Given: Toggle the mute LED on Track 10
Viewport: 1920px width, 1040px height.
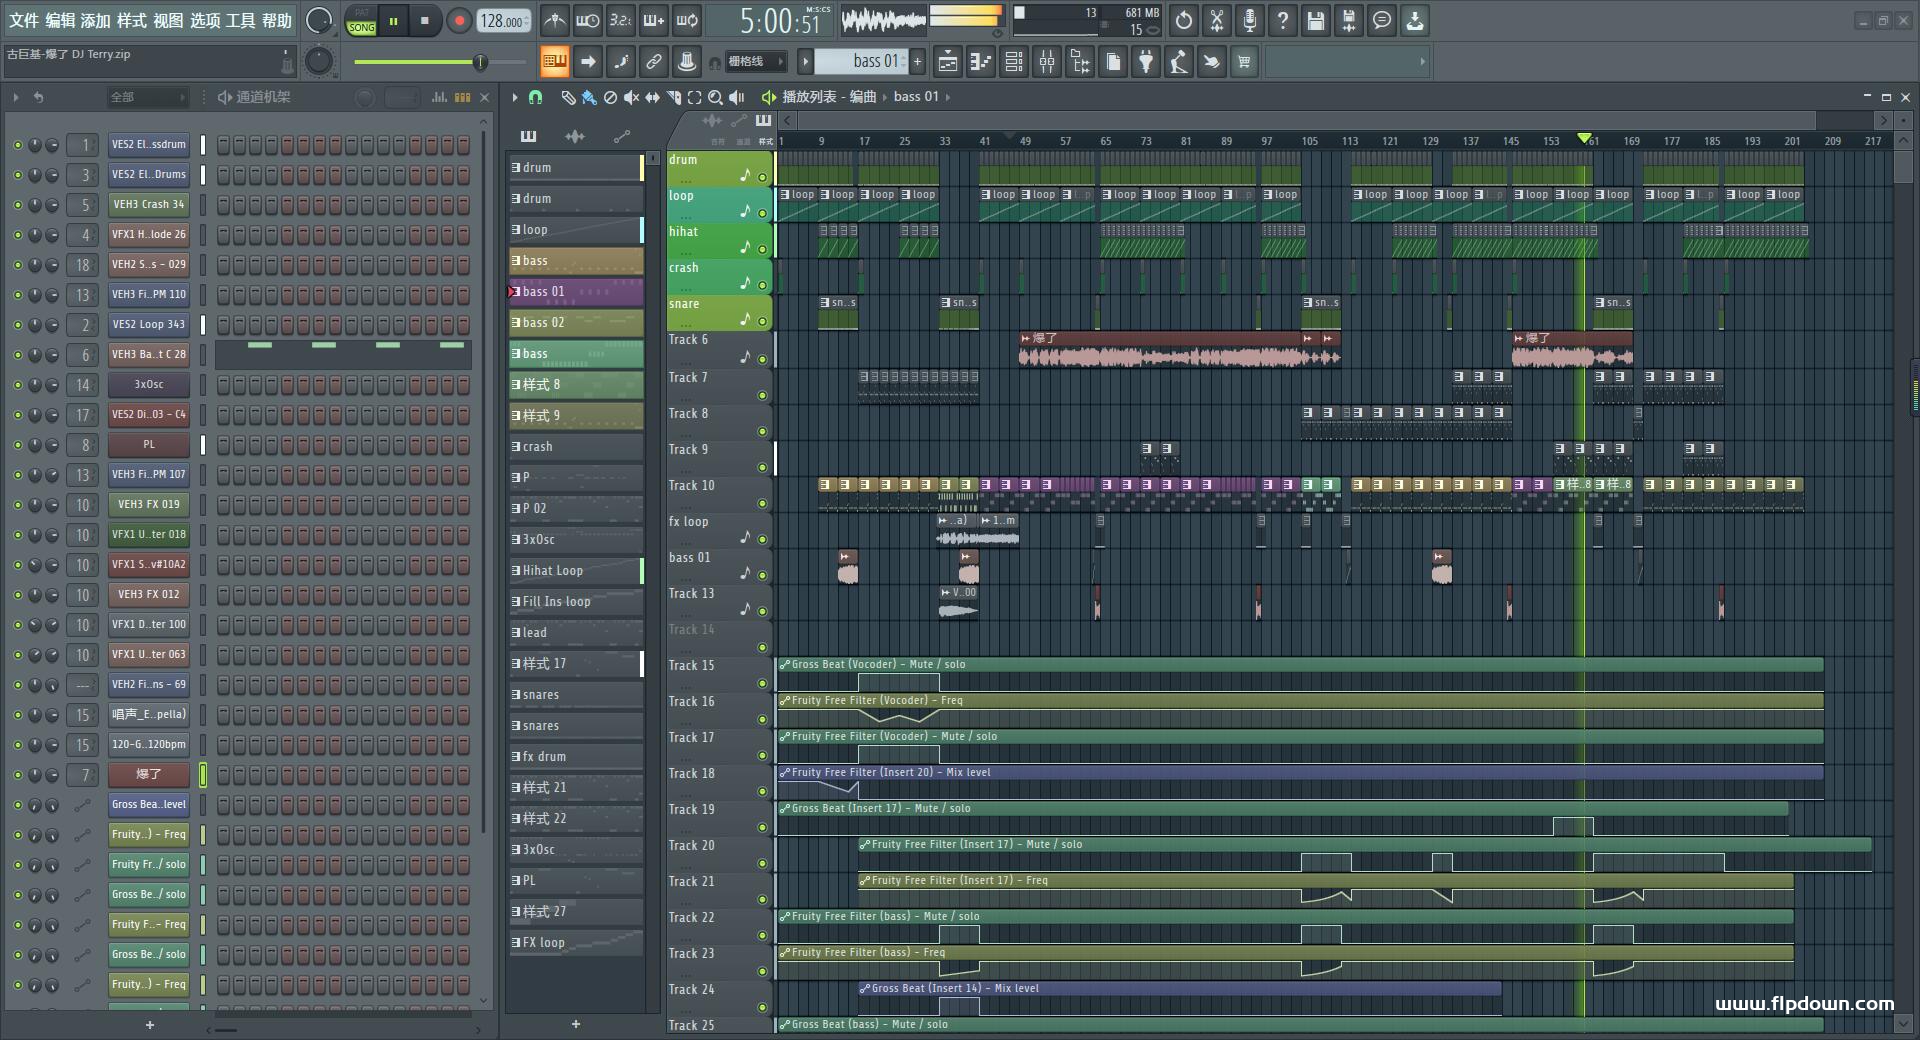Looking at the screenshot, I should point(762,503).
